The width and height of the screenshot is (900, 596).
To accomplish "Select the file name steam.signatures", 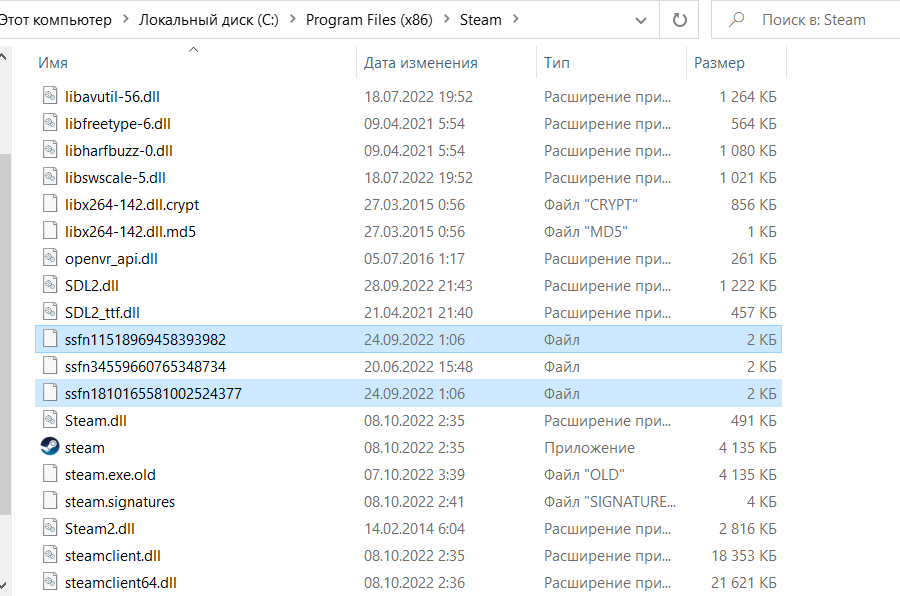I will coord(119,501).
